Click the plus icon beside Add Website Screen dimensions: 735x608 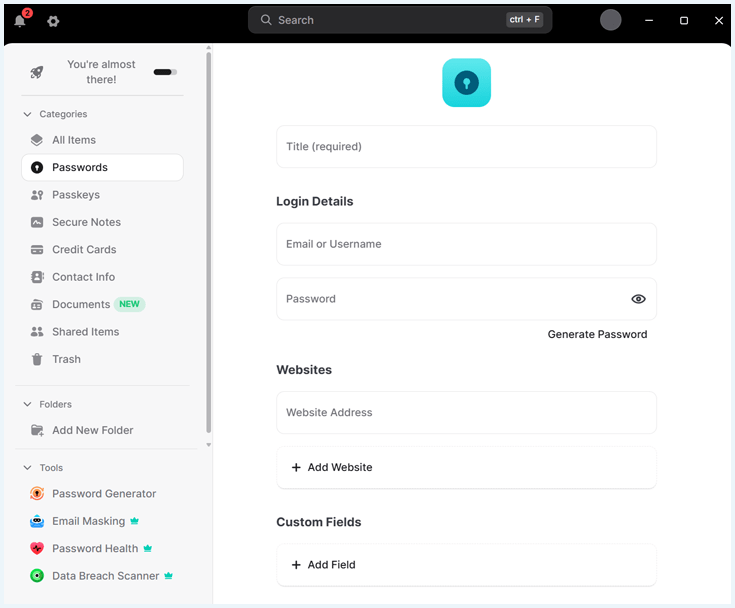(x=296, y=467)
